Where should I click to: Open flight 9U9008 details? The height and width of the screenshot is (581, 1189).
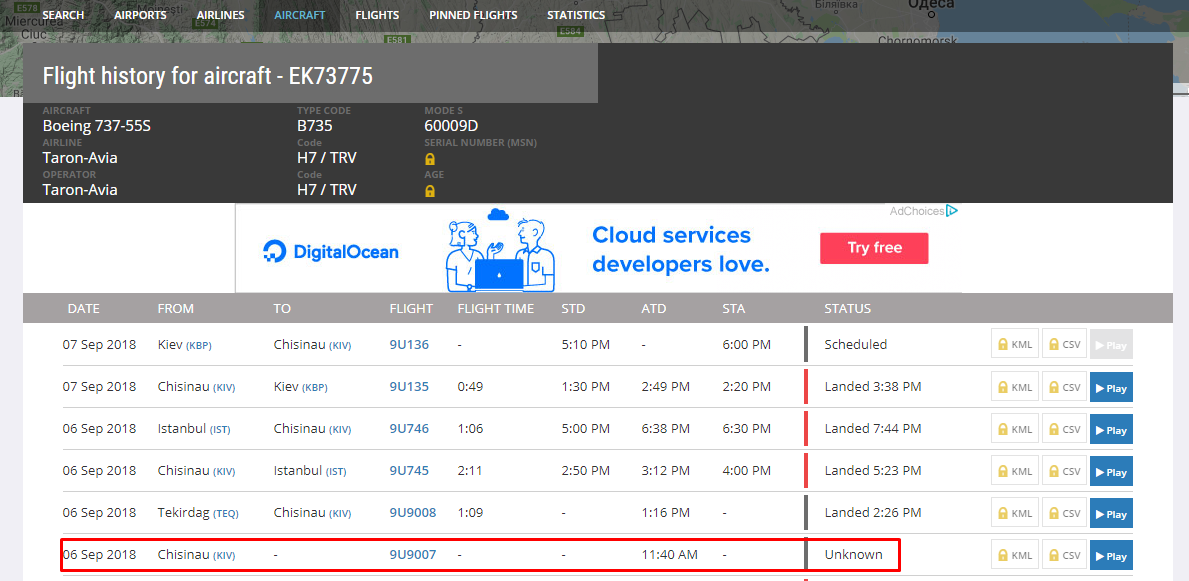tap(413, 513)
